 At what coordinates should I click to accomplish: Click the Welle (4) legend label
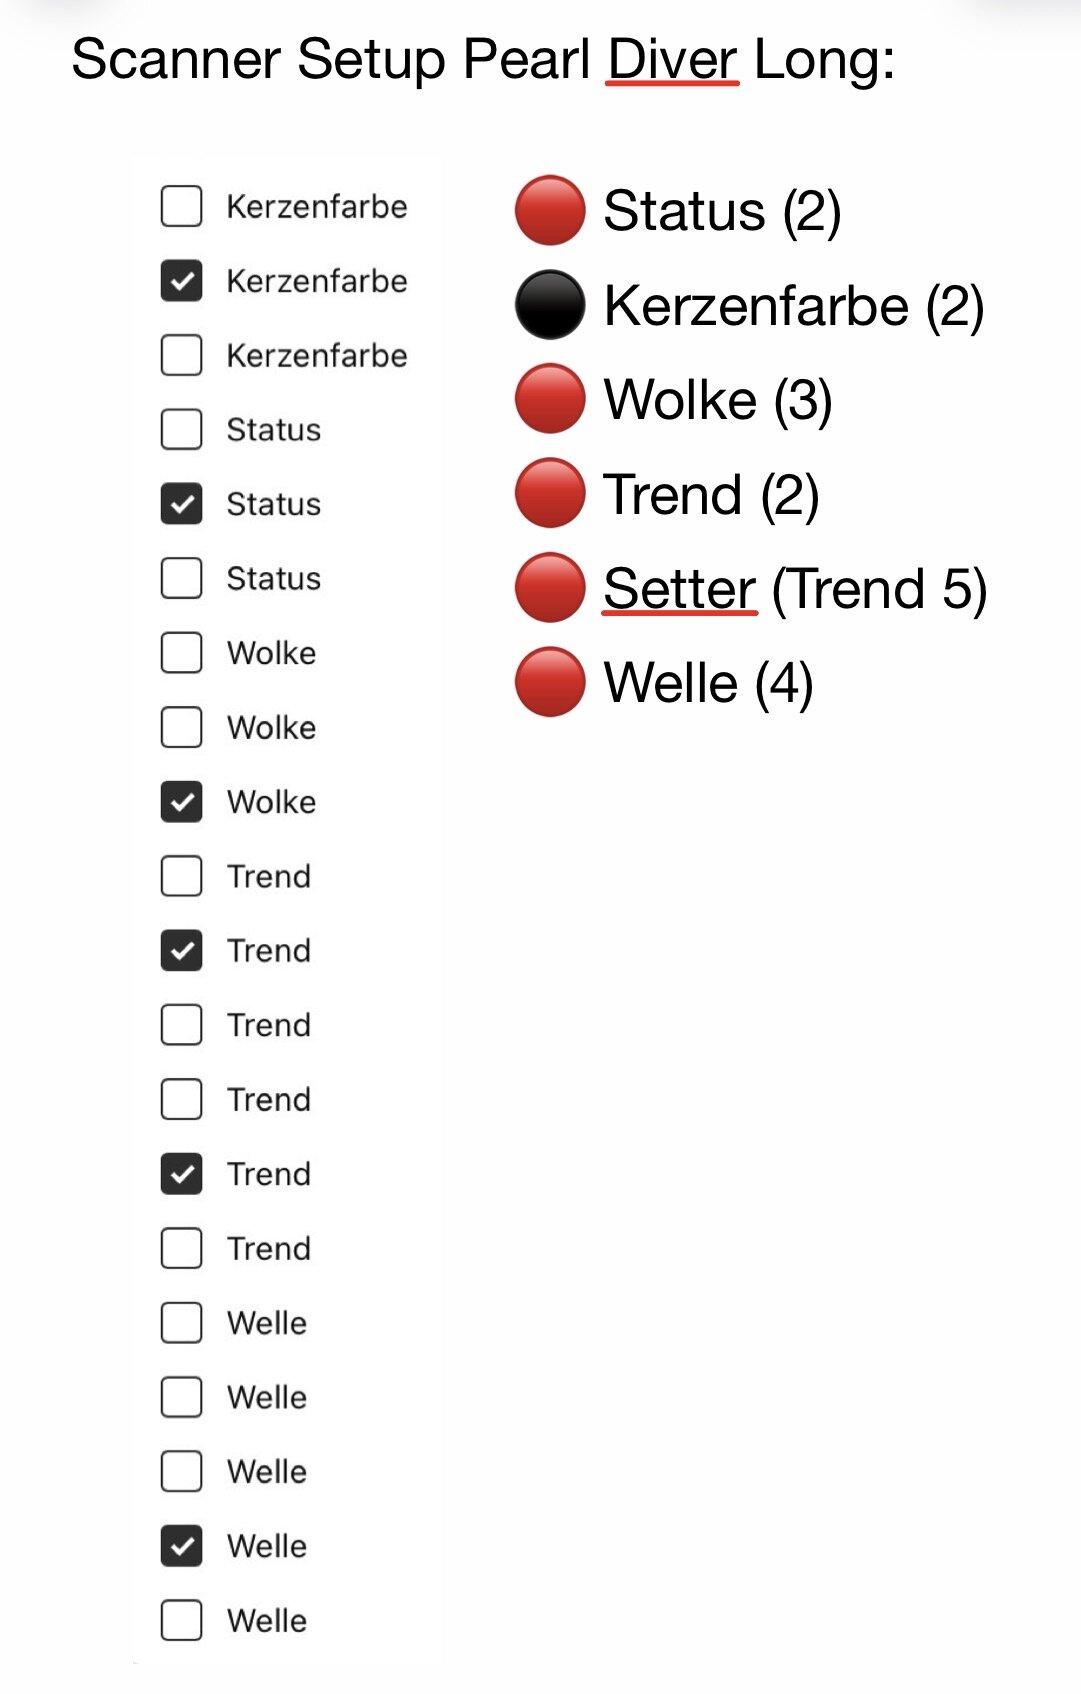[708, 683]
